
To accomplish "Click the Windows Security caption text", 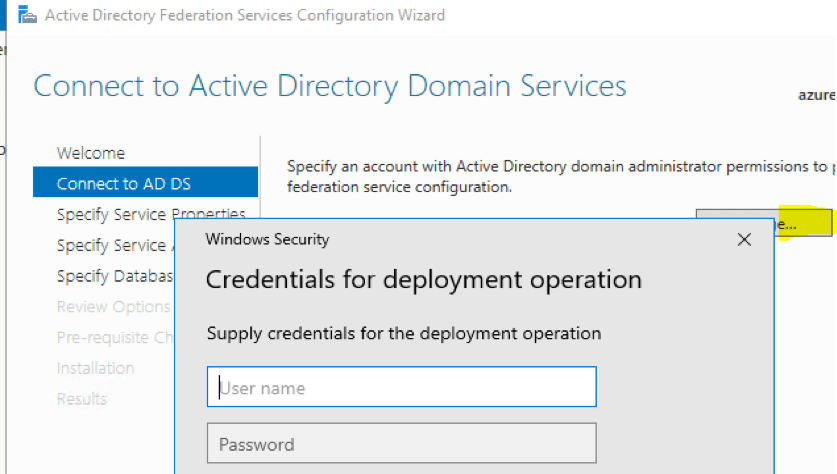I will pyautogui.click(x=267, y=239).
